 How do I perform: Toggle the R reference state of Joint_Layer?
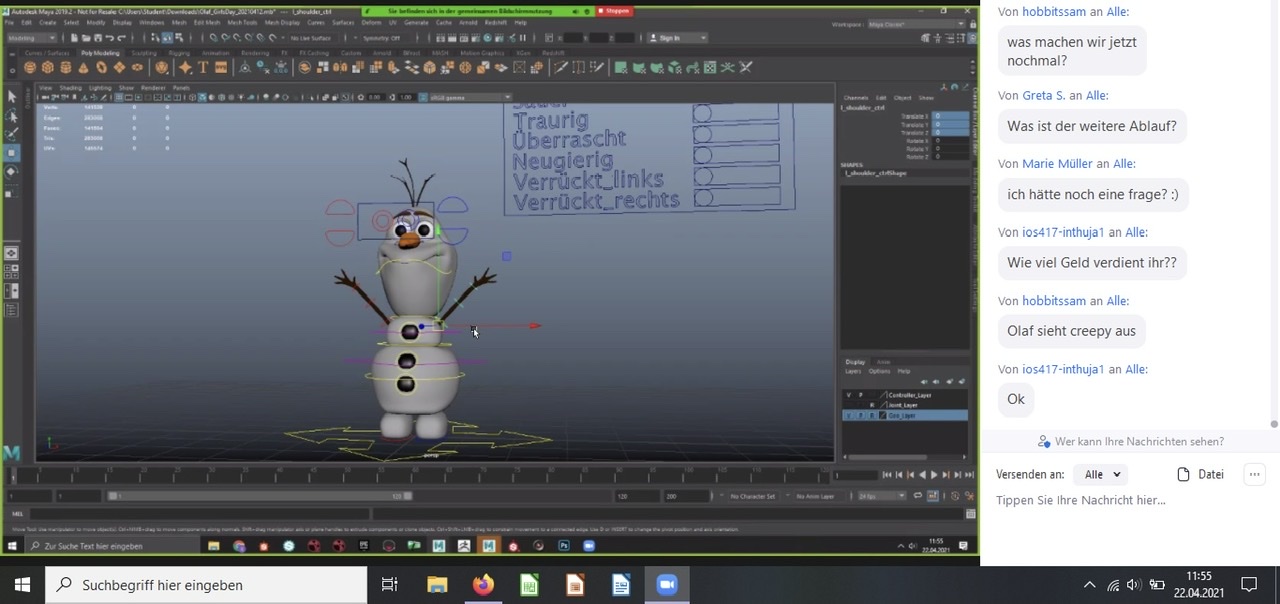coord(872,405)
